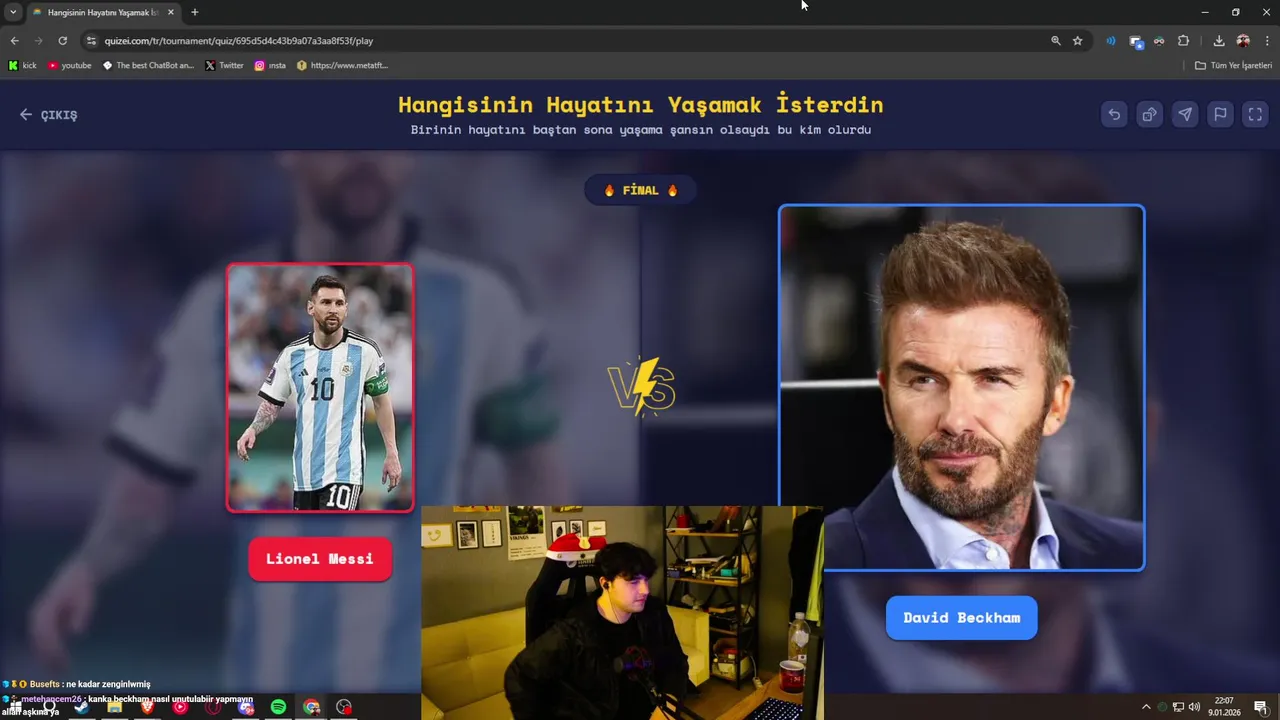Open the notification center icon

[x=1261, y=707]
